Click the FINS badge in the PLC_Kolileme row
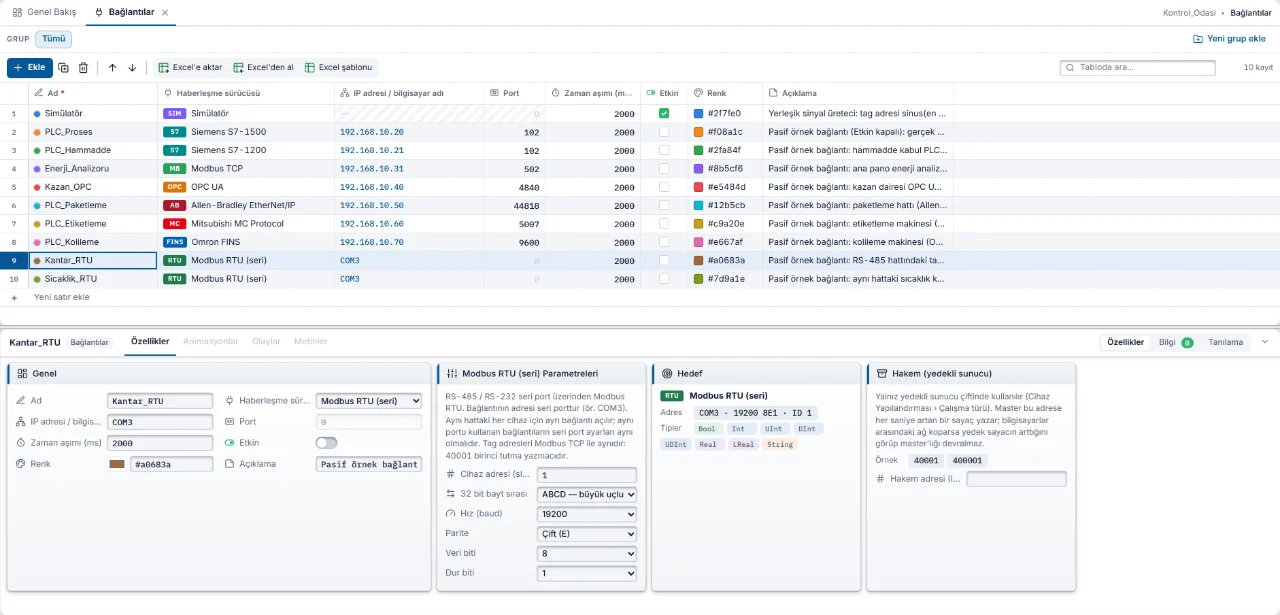Viewport: 1280px width, 615px height. click(x=175, y=242)
